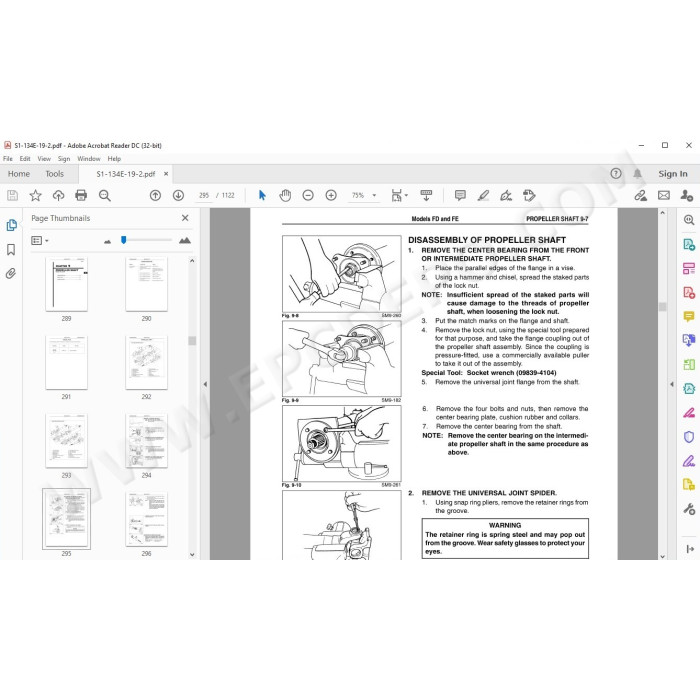Close the S1-134E-19-2.pdf tab
Screen dimensions: 700x700
(x=166, y=174)
